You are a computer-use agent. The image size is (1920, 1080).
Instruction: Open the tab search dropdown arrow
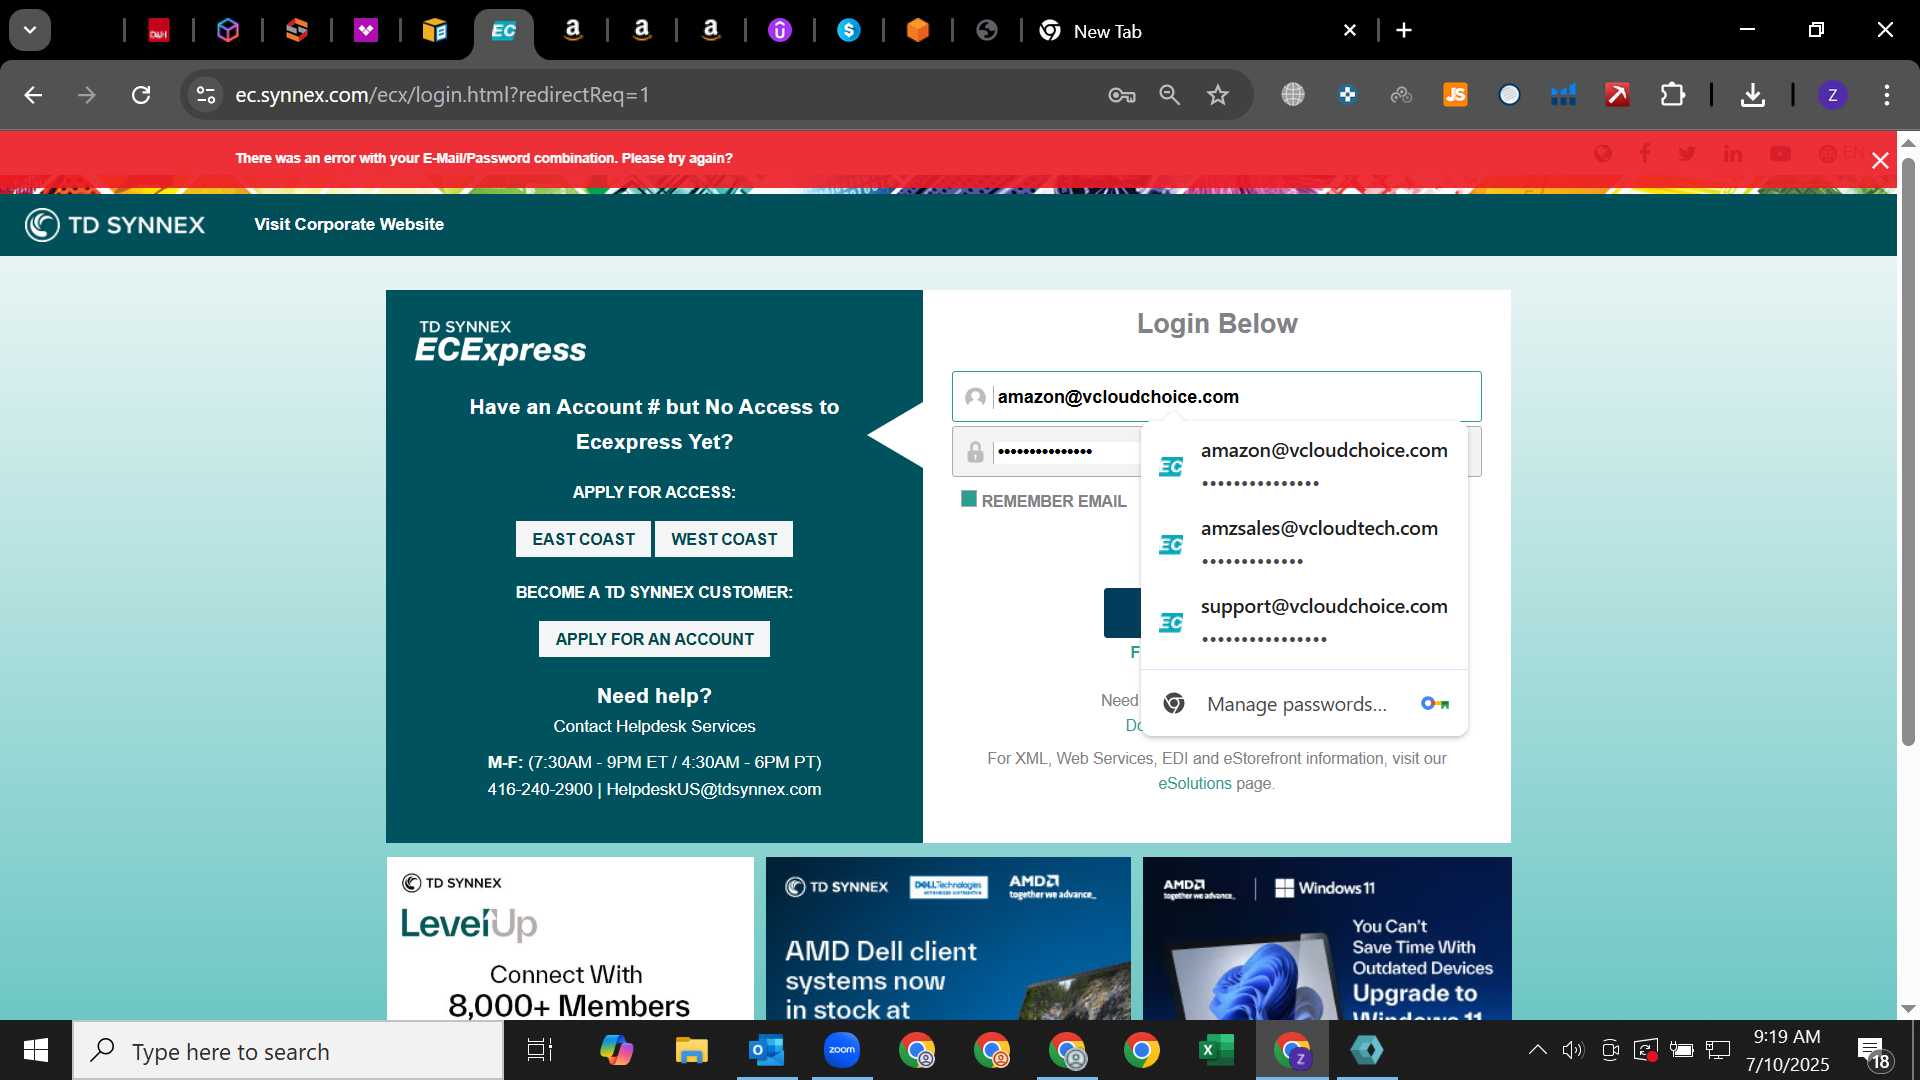(30, 30)
